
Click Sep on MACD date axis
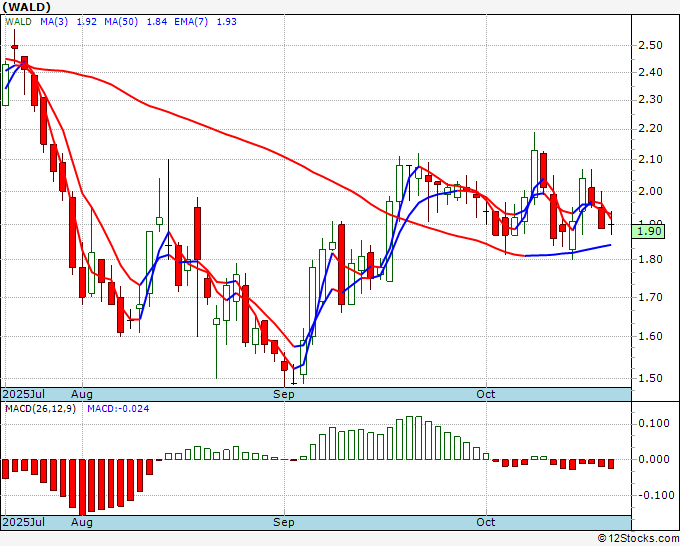pos(284,522)
